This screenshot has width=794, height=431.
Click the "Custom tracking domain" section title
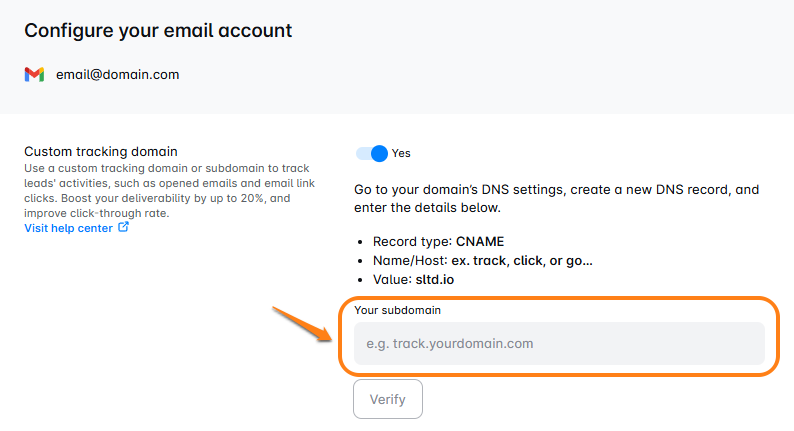pos(101,152)
